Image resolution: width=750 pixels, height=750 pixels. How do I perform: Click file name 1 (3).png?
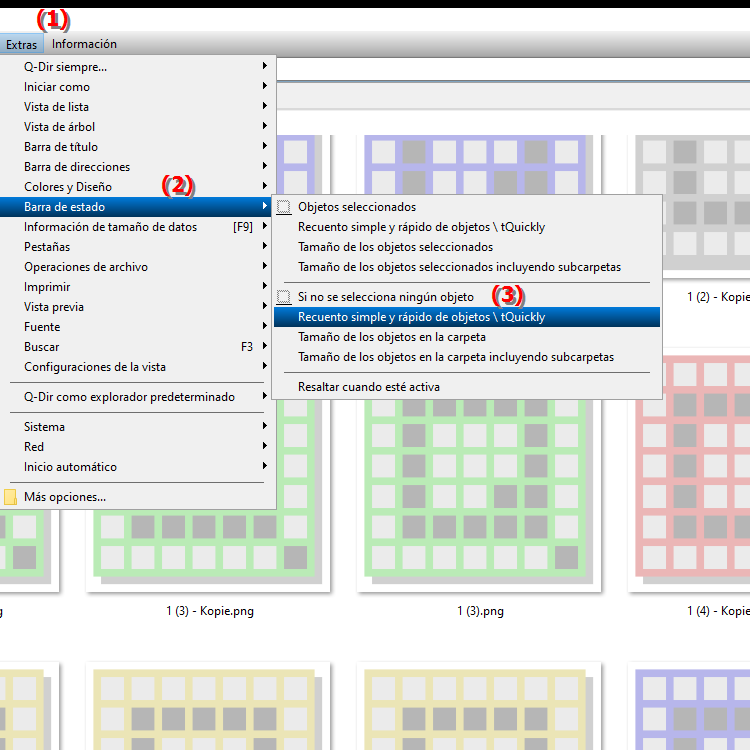pyautogui.click(x=480, y=611)
